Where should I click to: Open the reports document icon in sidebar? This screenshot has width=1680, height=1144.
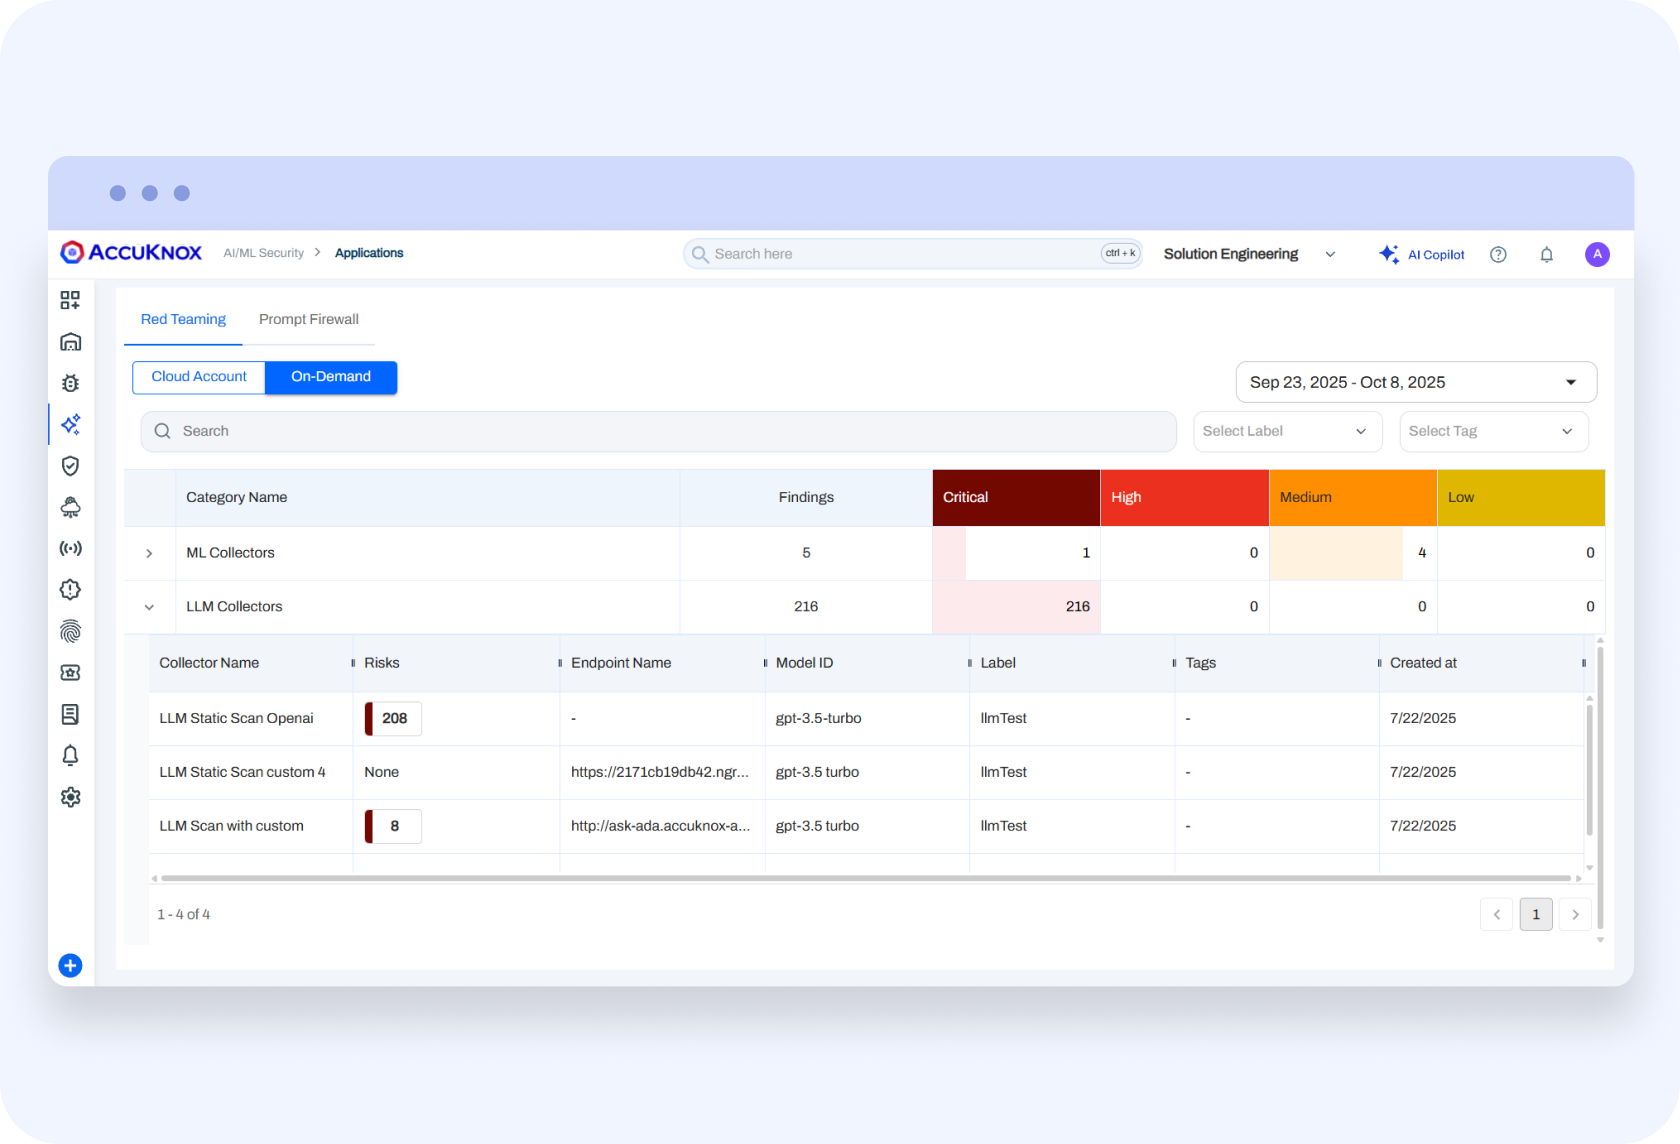(70, 714)
